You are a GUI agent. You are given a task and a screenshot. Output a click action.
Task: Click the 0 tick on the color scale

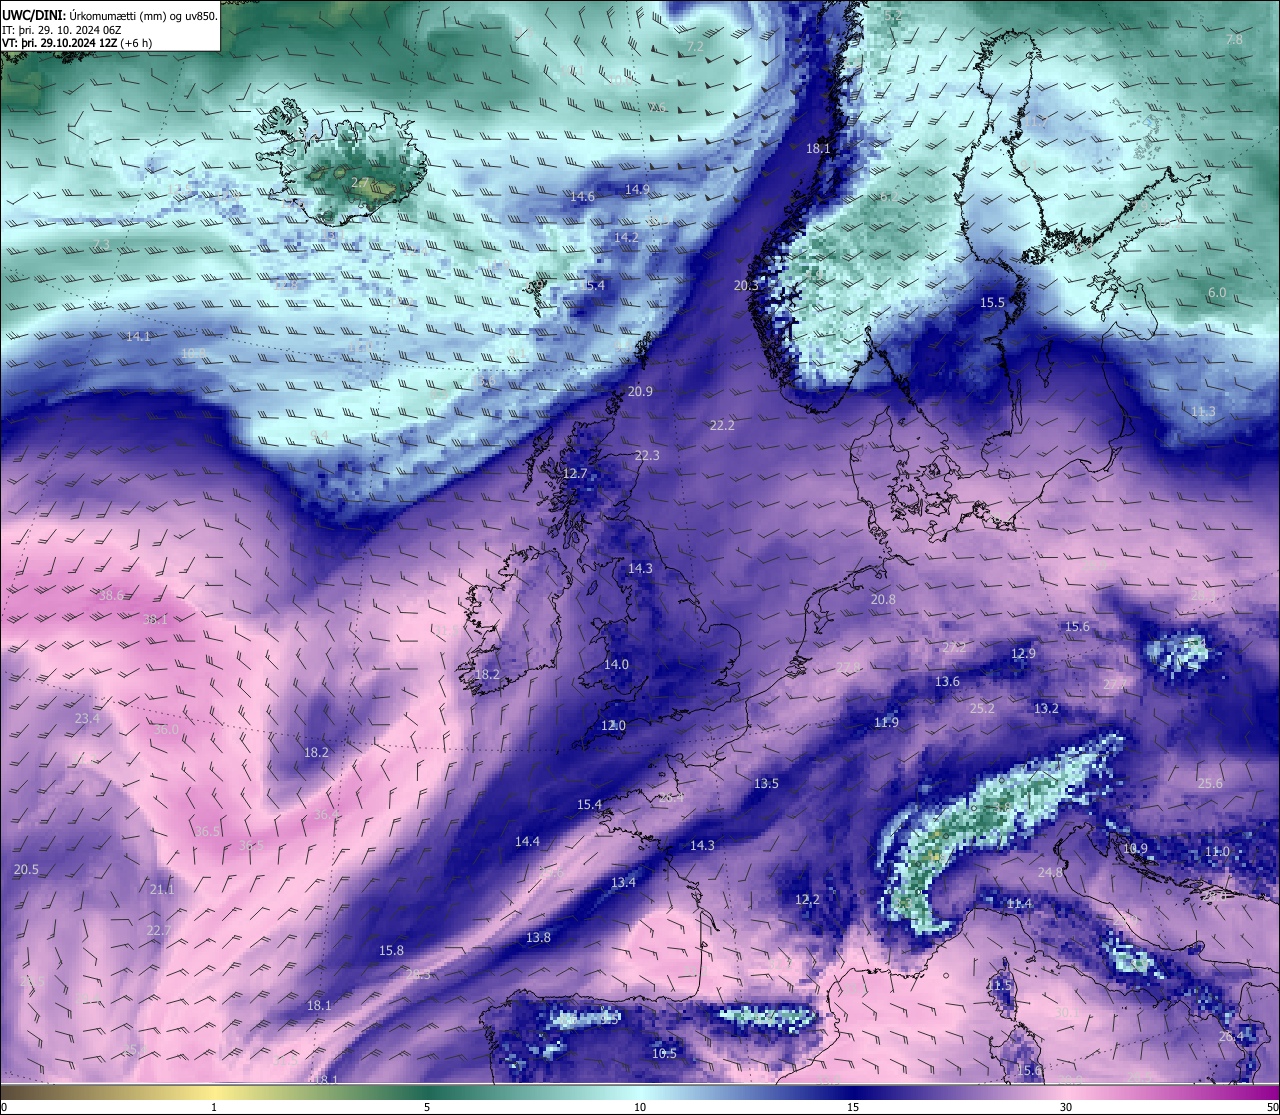coord(4,1107)
